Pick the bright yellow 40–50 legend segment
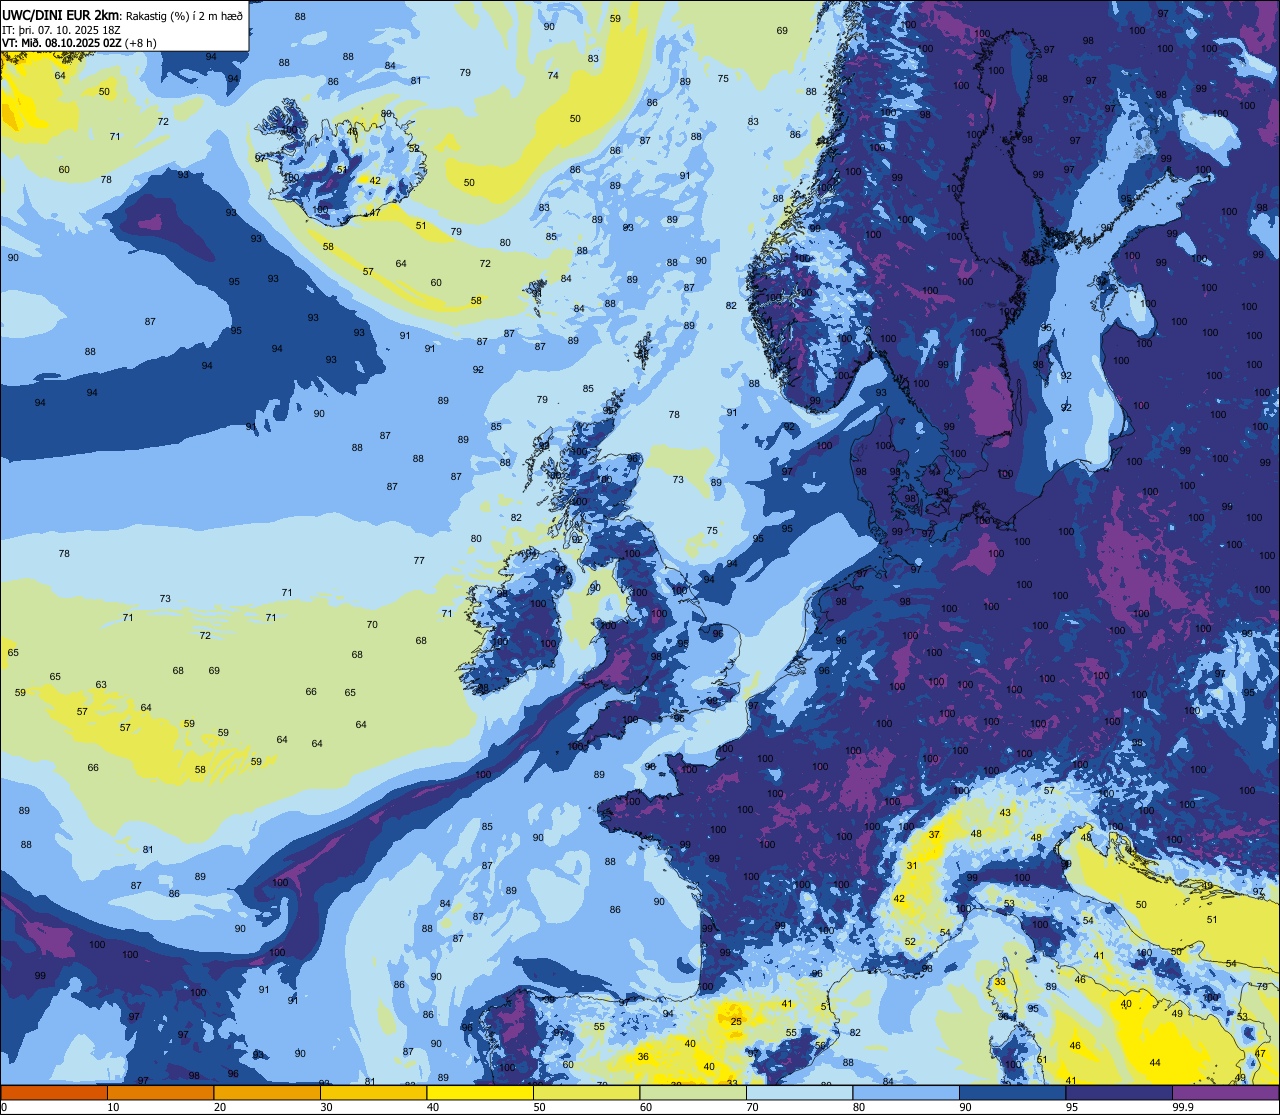Image resolution: width=1280 pixels, height=1115 pixels. coord(480,1092)
